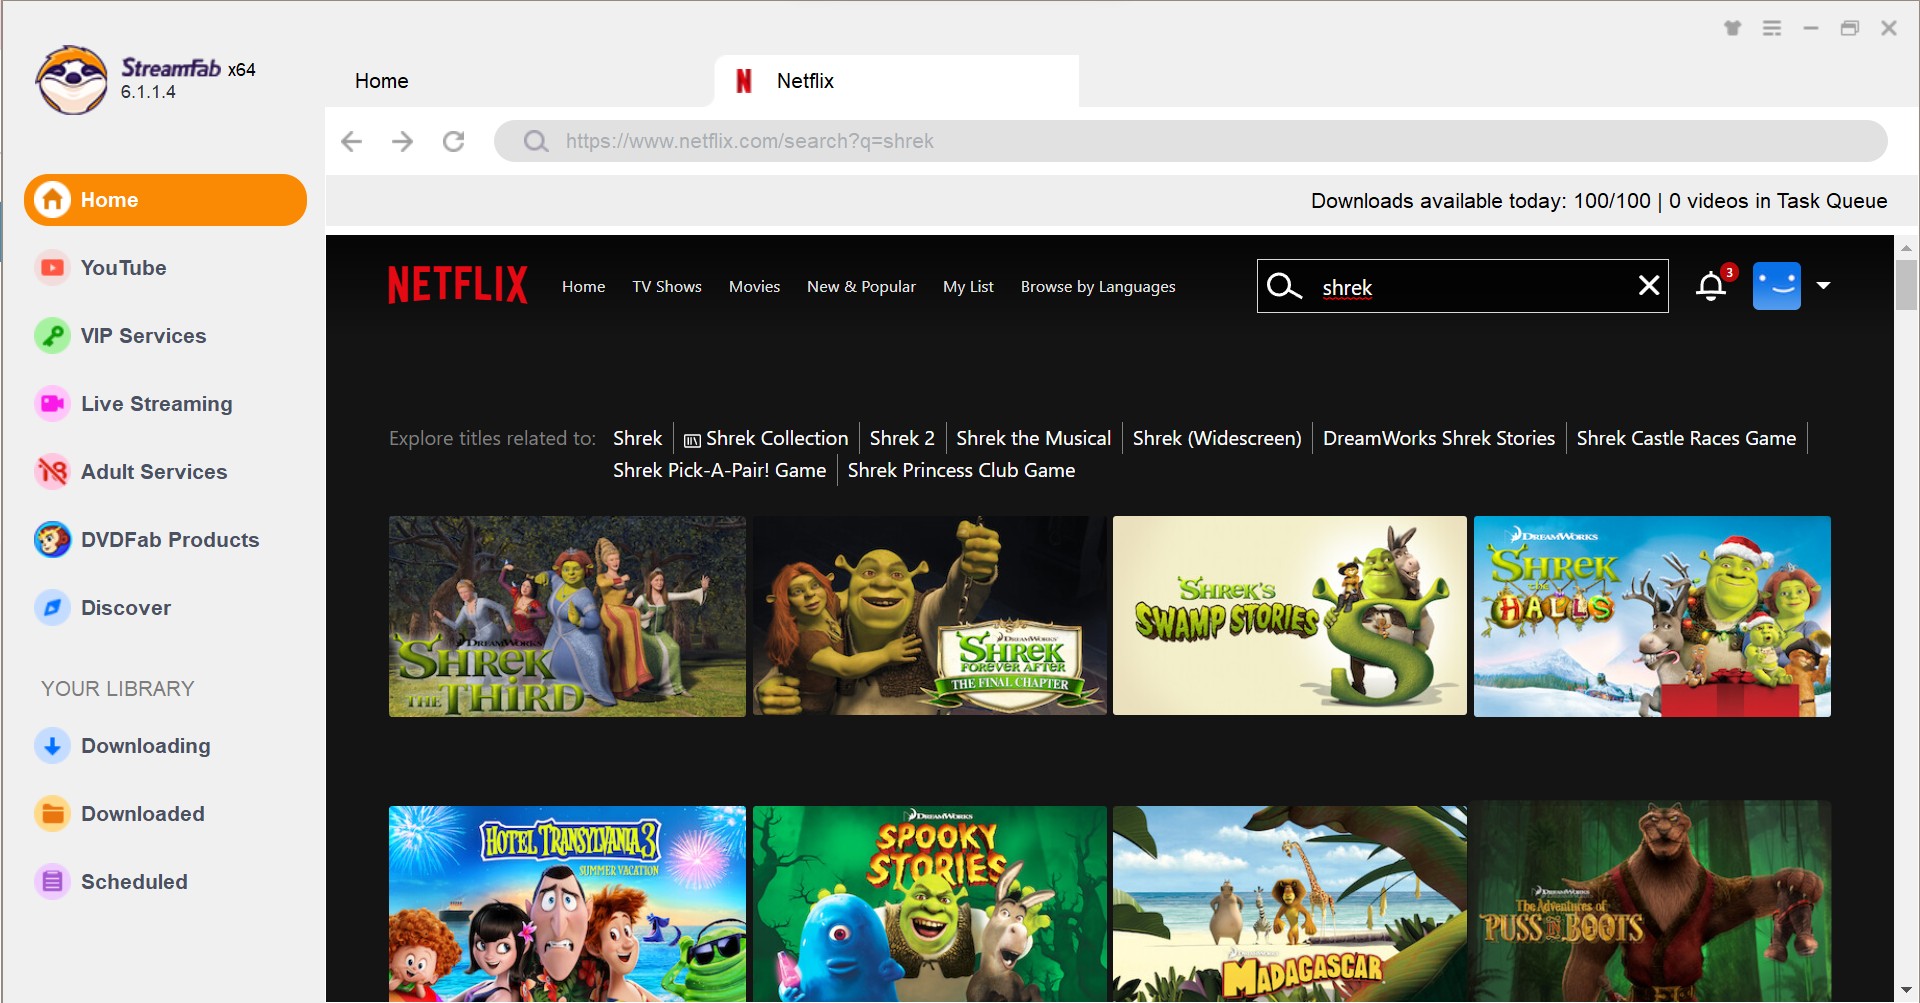The image size is (1920, 1003).
Task: Open Shrek the Halls thumbnail
Action: click(x=1652, y=616)
